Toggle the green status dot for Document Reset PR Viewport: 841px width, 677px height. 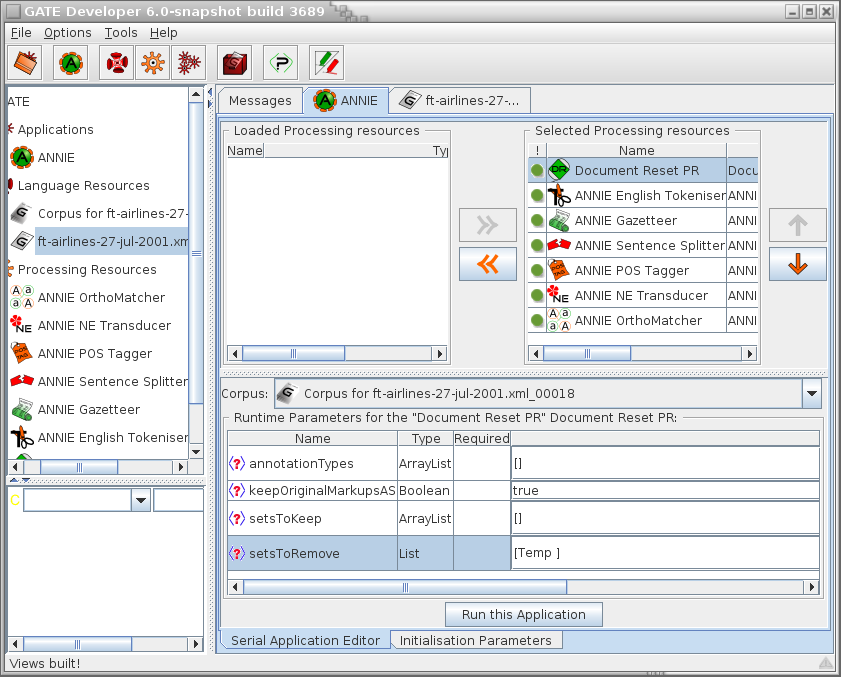pyautogui.click(x=537, y=170)
